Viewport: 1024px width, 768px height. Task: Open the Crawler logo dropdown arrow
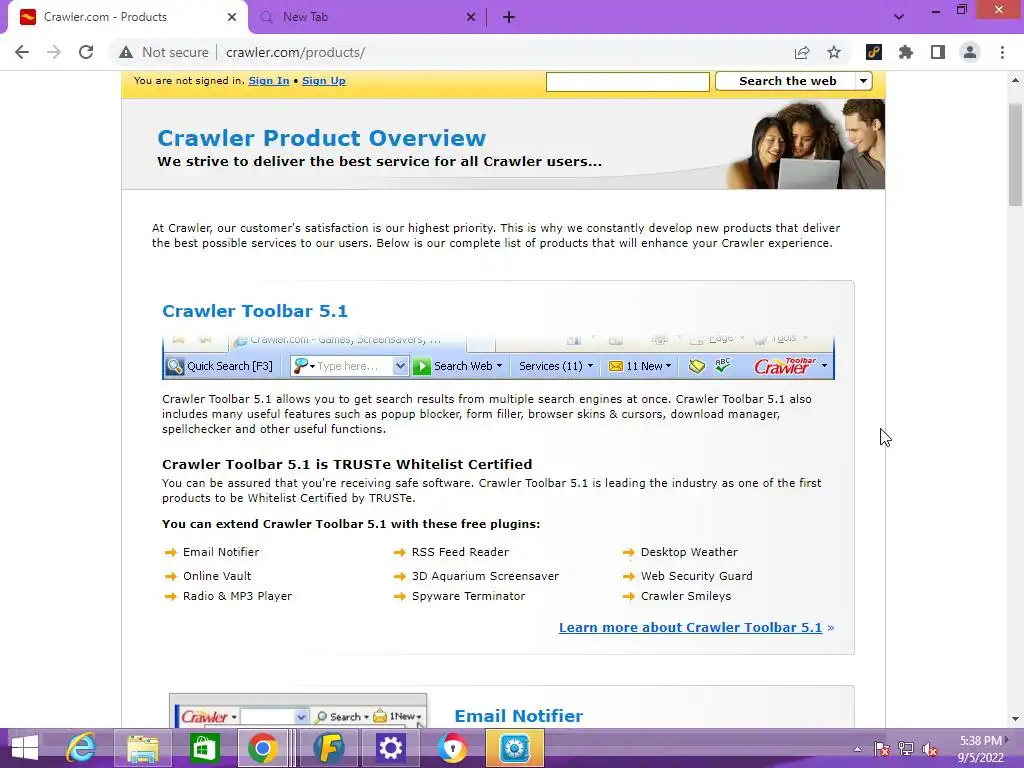click(x=824, y=366)
